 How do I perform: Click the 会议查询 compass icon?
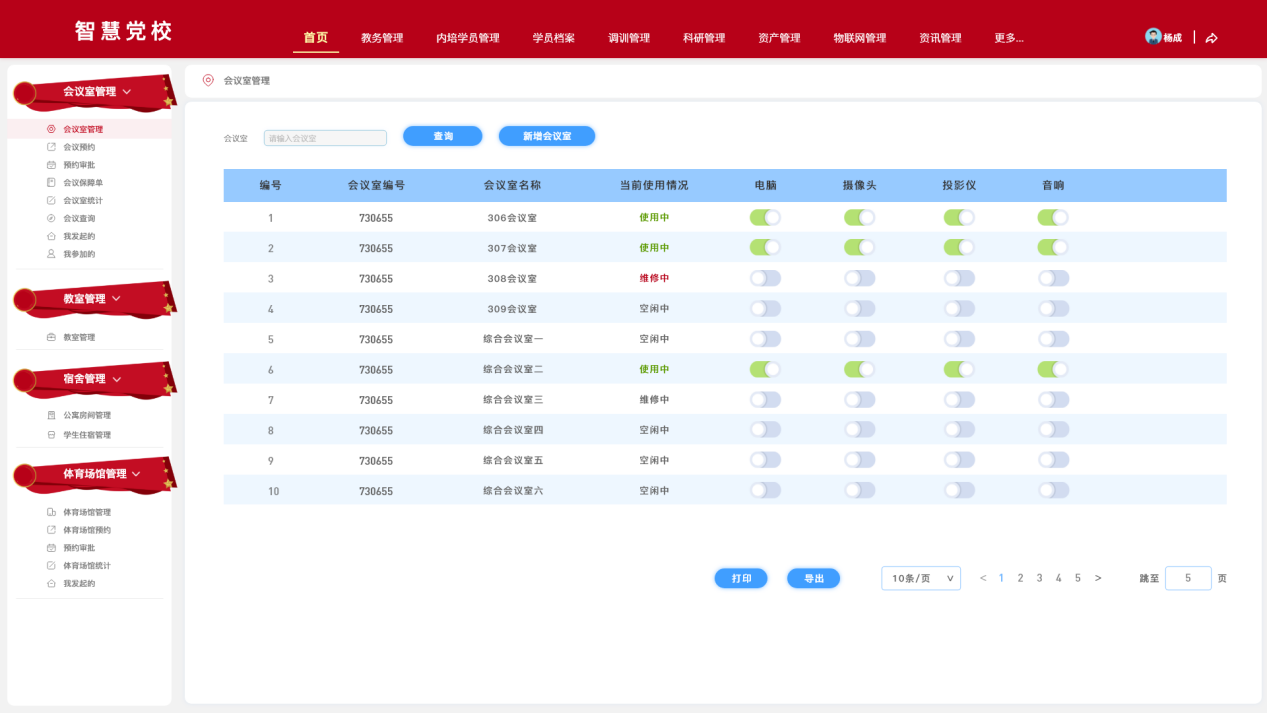[x=51, y=218]
